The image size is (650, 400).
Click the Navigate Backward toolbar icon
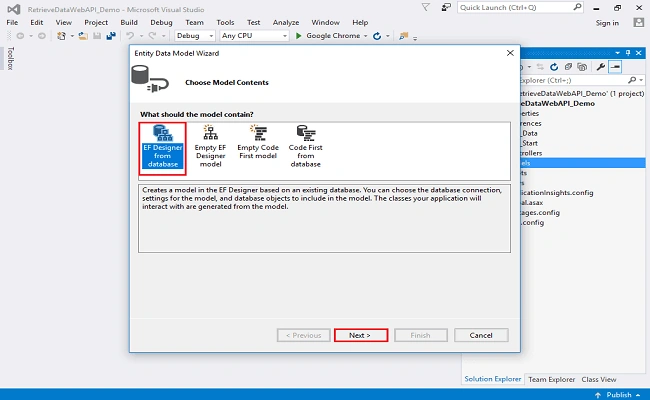point(20,36)
